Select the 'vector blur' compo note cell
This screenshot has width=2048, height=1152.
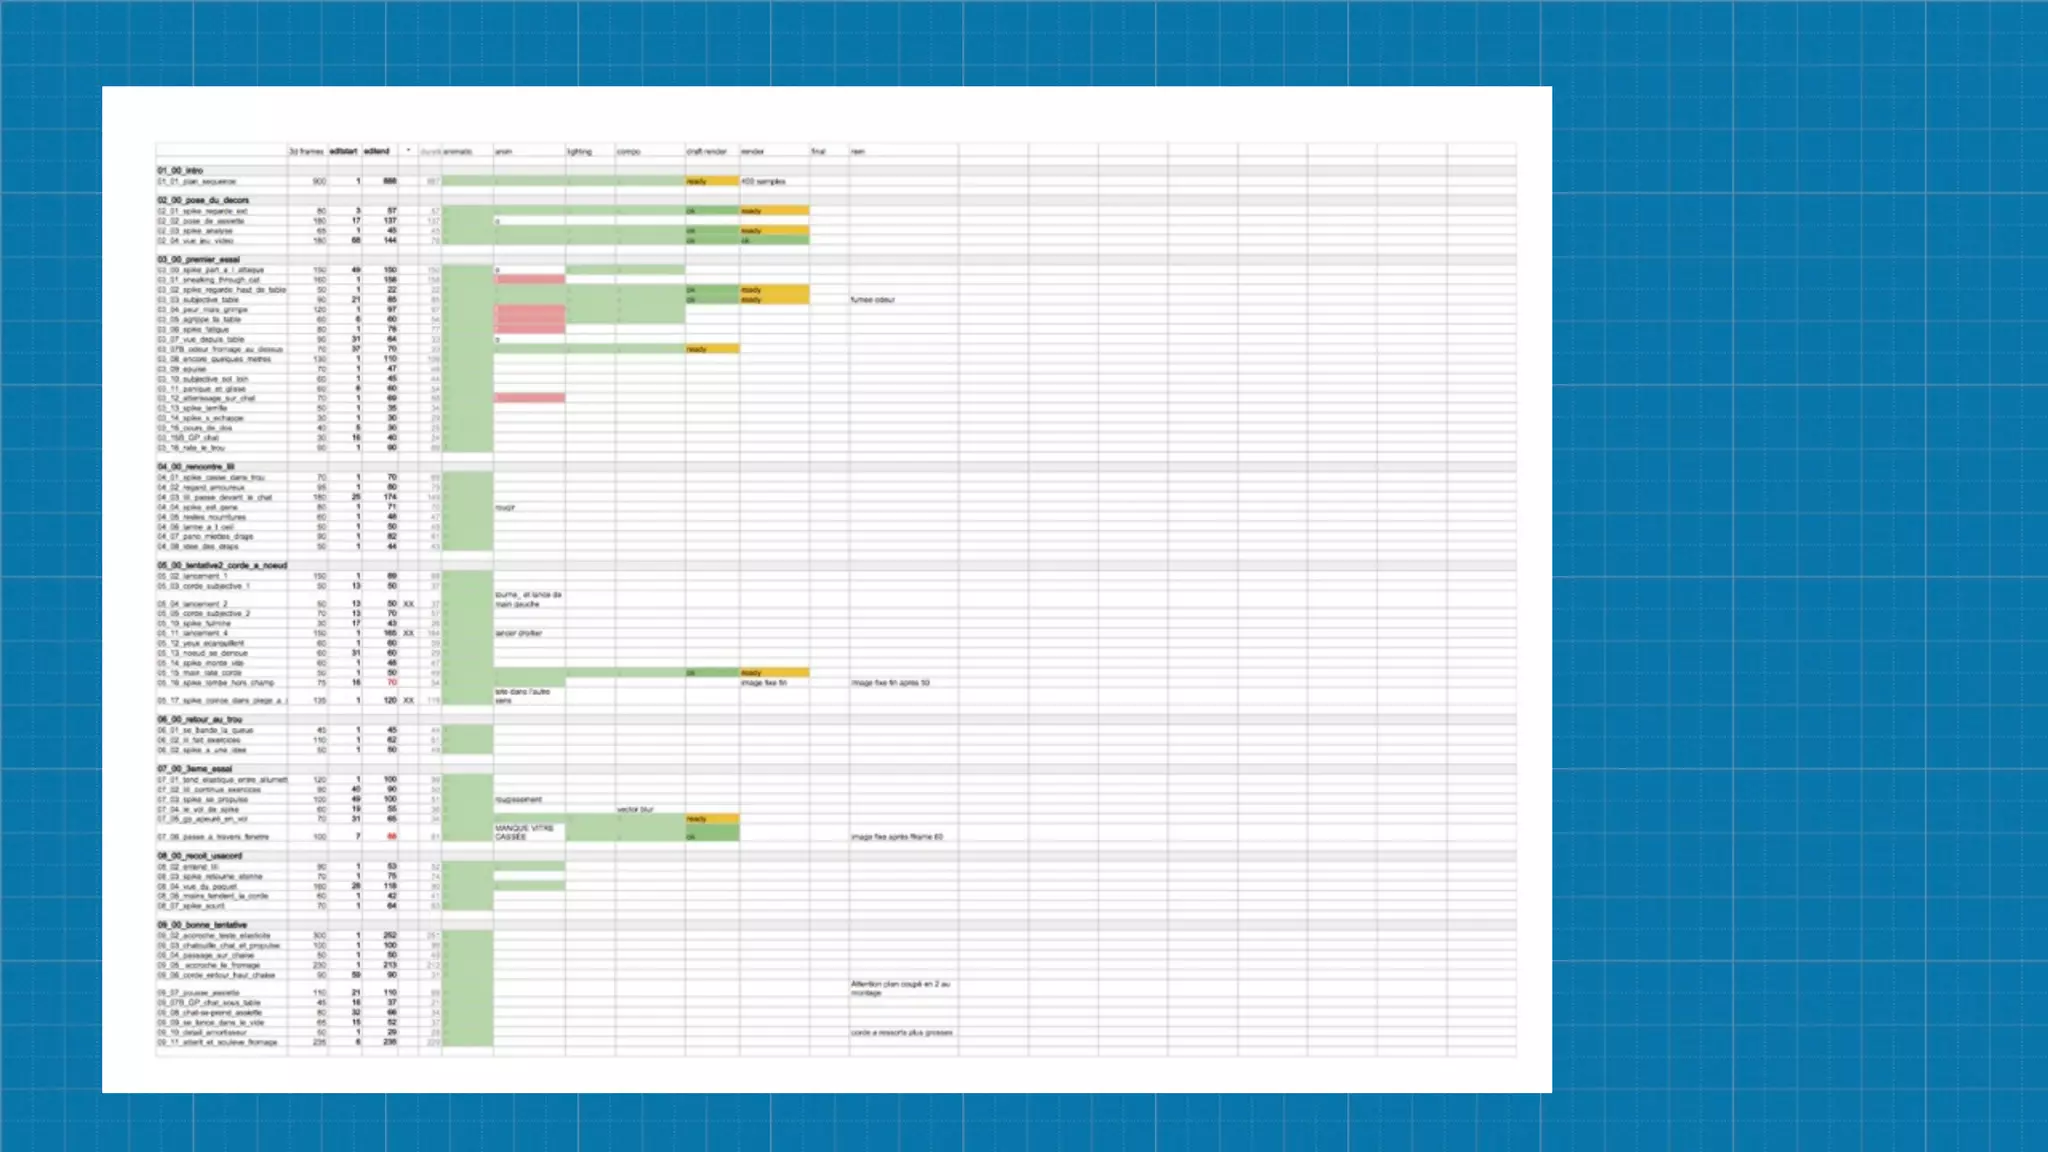coord(636,809)
